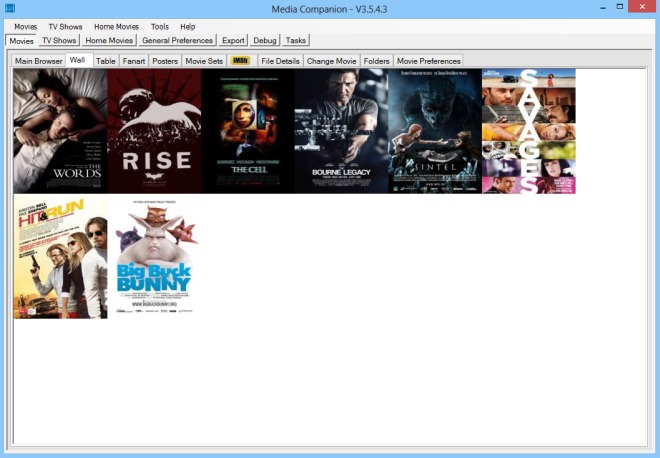660x458 pixels.
Task: Open the Movie Preferences tab
Action: coord(428,61)
